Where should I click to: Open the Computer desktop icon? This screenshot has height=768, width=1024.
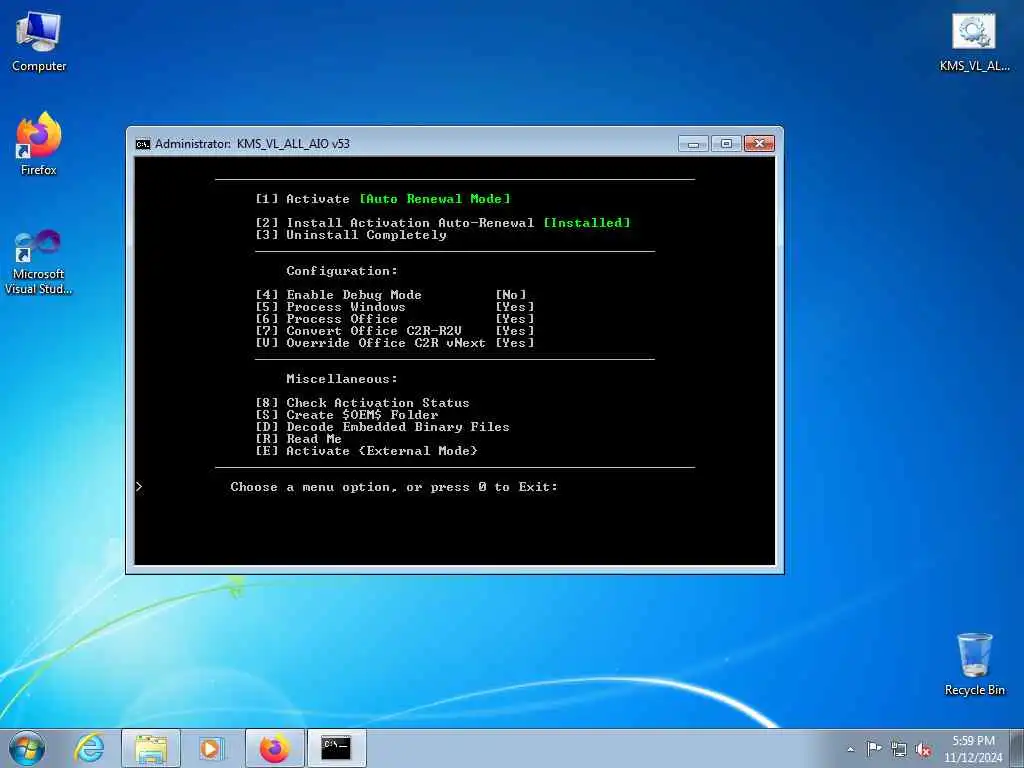pos(39,42)
